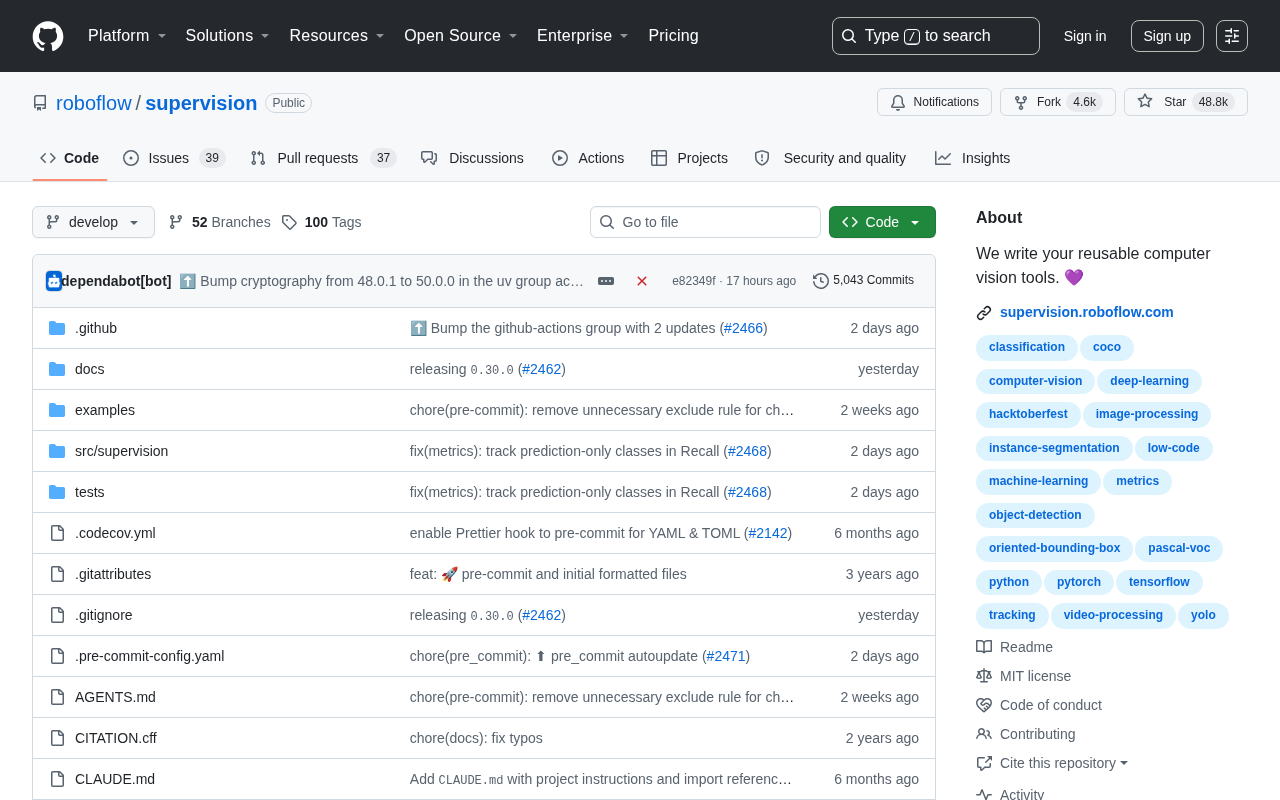
Task: Open the develop branch selector dropdown
Action: (93, 222)
